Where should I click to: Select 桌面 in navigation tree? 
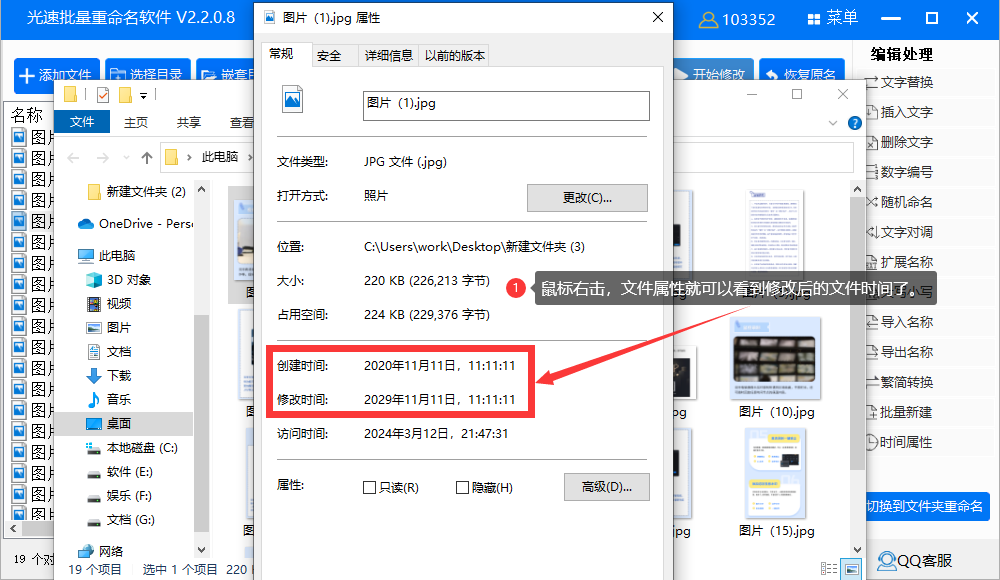(x=123, y=423)
